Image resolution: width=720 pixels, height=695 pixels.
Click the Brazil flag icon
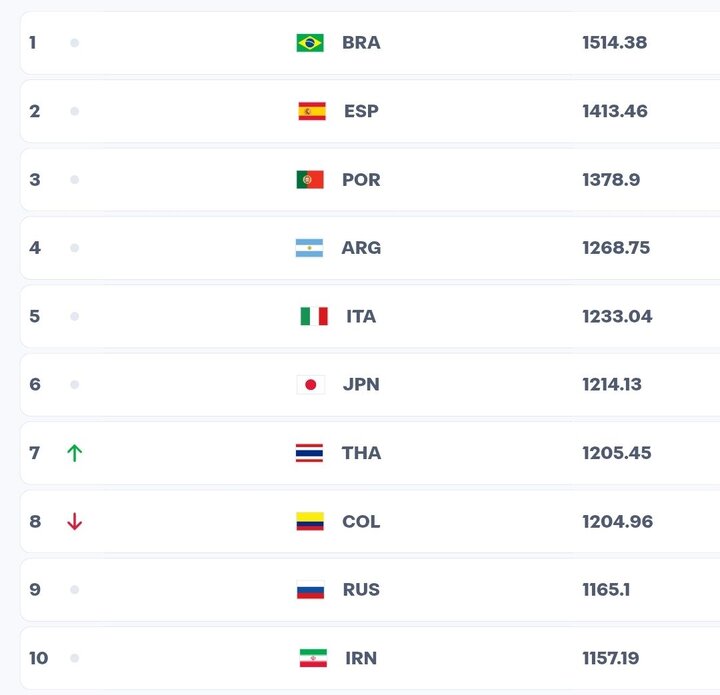click(x=310, y=43)
